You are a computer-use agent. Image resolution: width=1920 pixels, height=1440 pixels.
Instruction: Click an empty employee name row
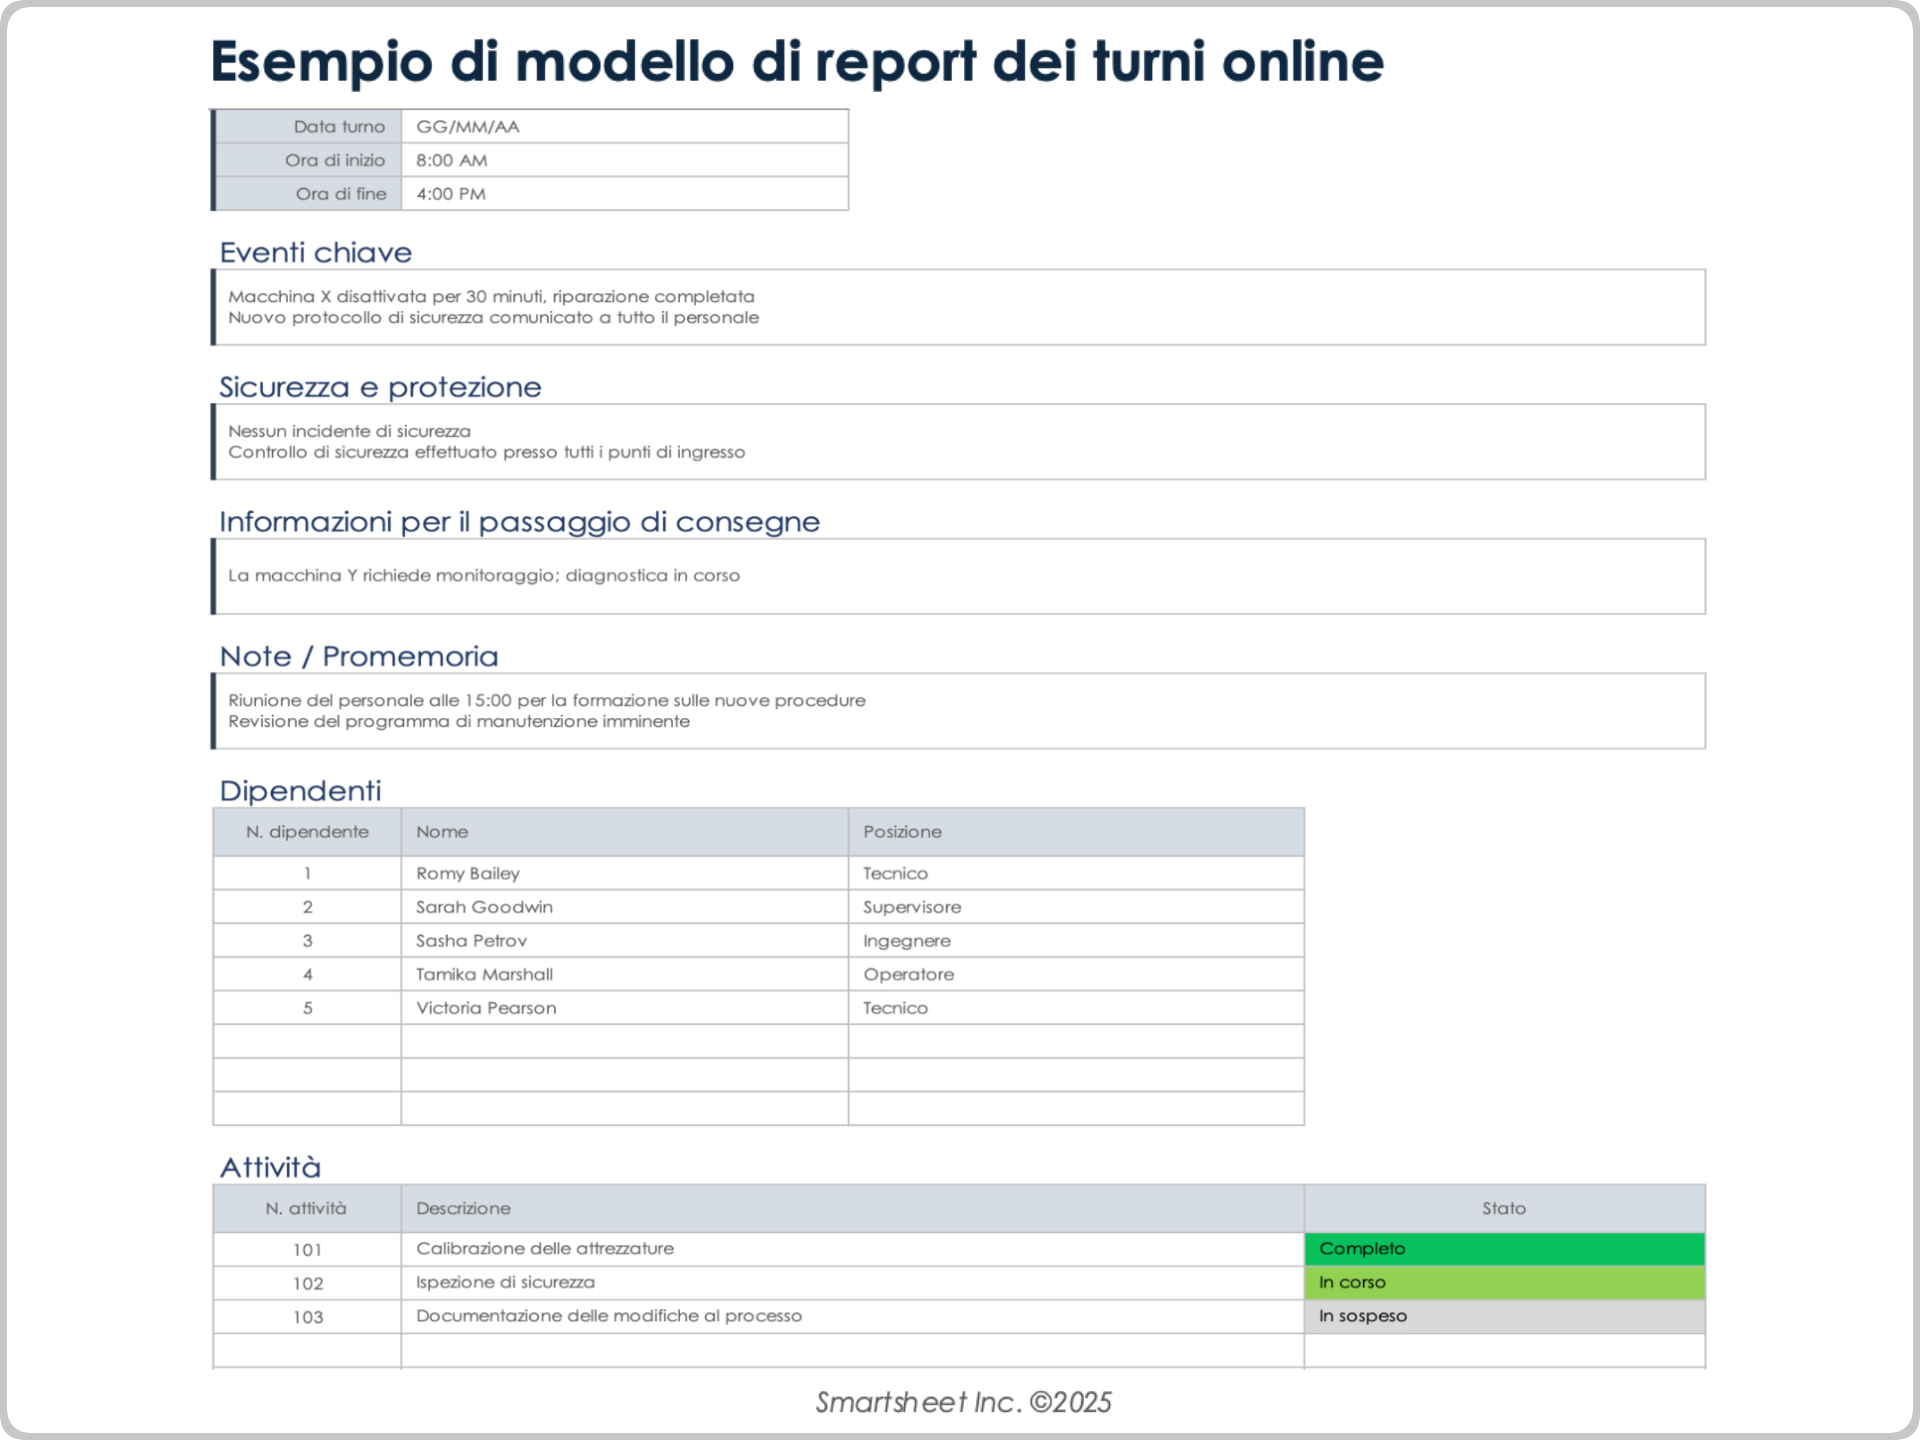click(623, 1041)
